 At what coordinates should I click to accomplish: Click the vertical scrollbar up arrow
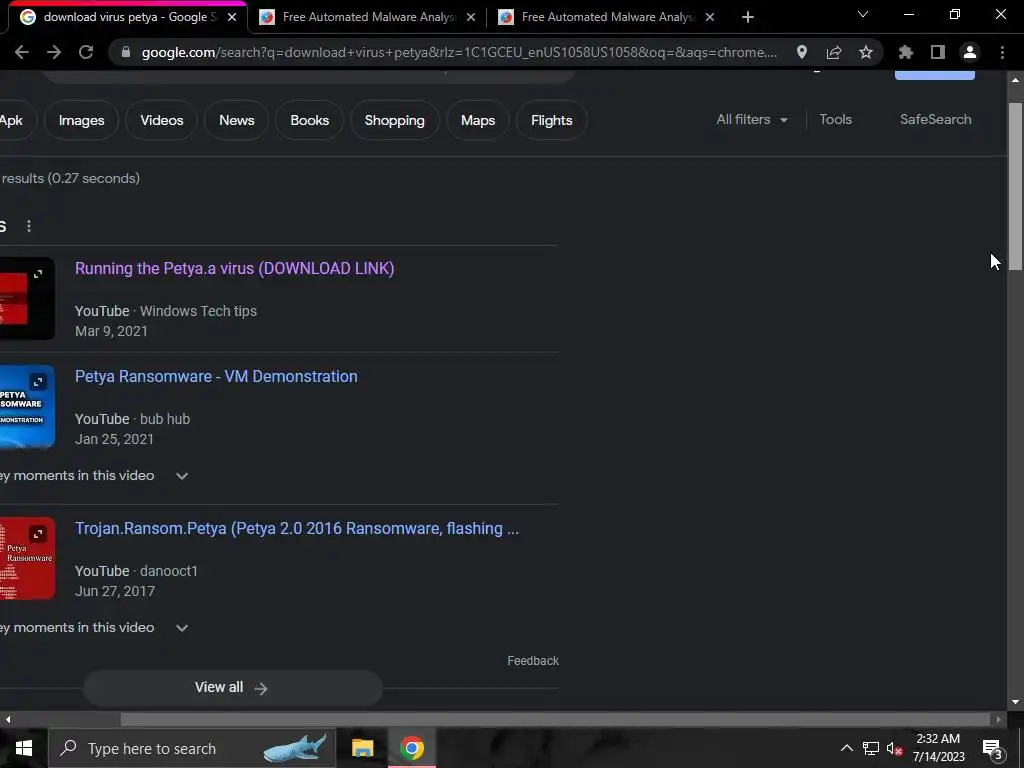[1015, 80]
